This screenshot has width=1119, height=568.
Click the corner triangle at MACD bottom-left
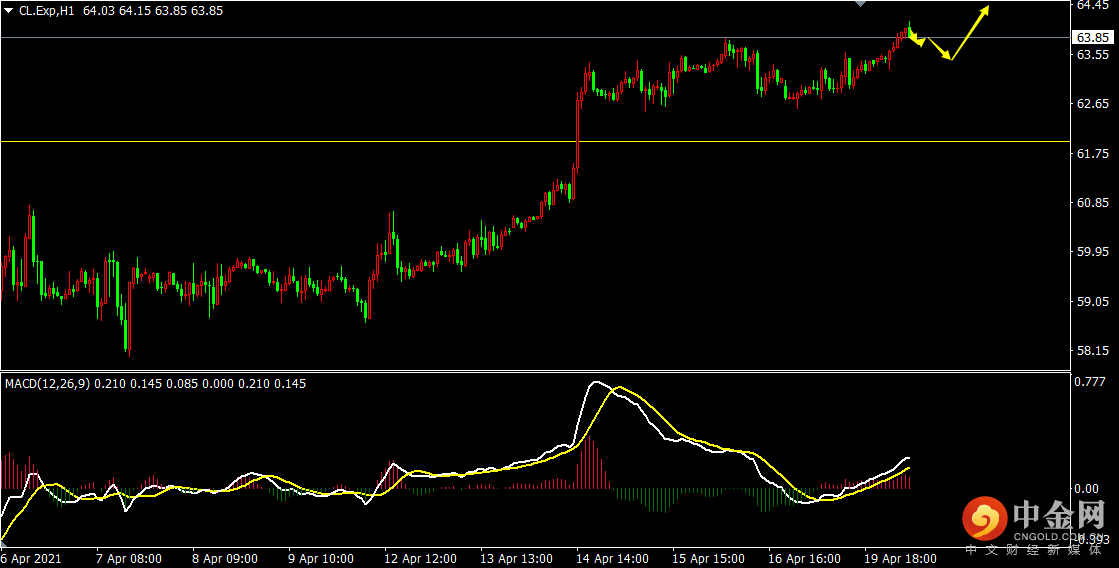pos(3,544)
